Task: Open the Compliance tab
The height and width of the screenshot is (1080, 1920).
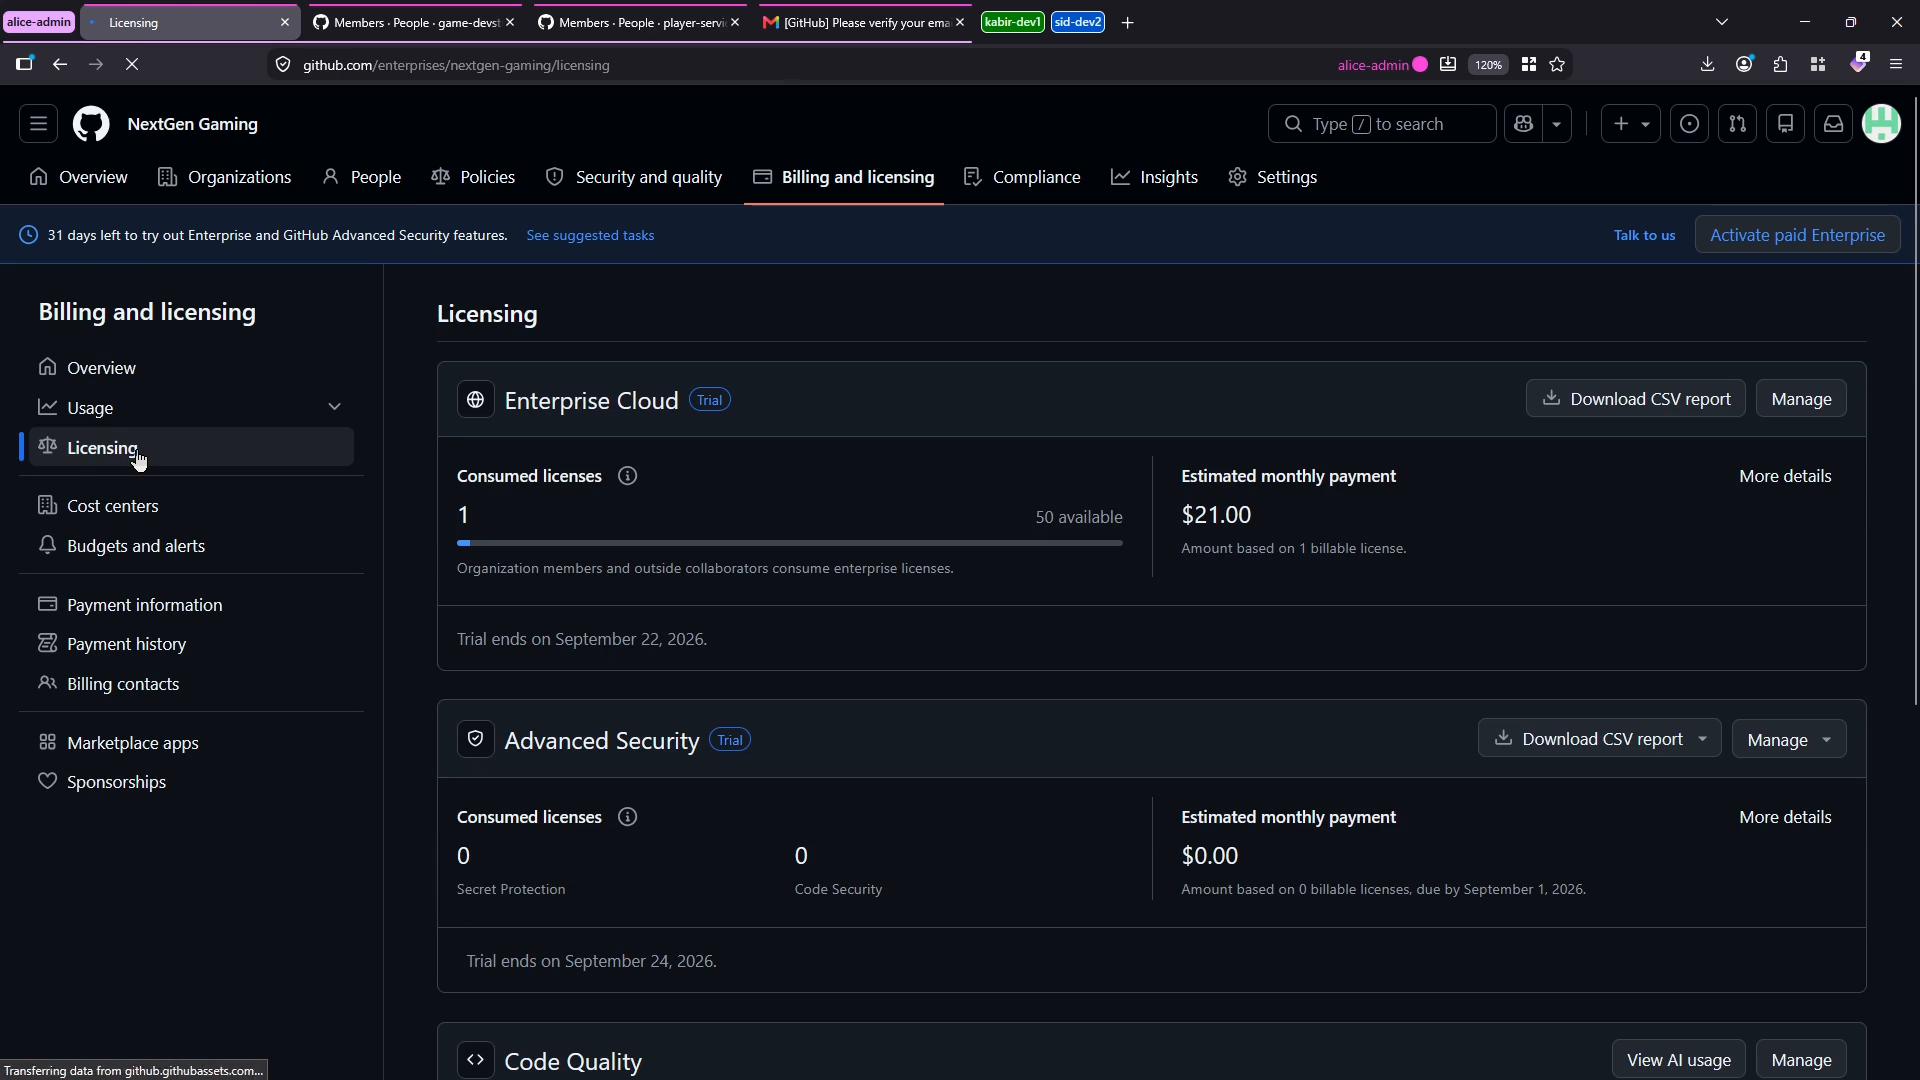Action: point(1022,177)
